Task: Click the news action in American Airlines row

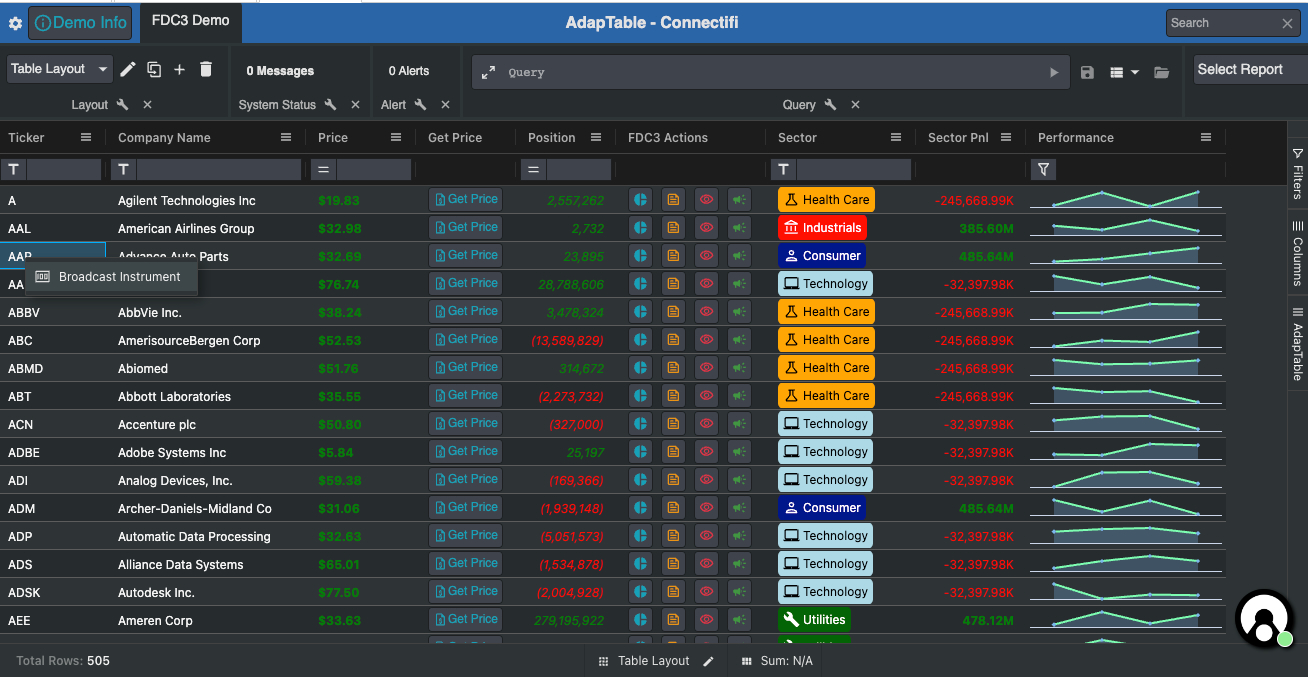Action: 673,228
